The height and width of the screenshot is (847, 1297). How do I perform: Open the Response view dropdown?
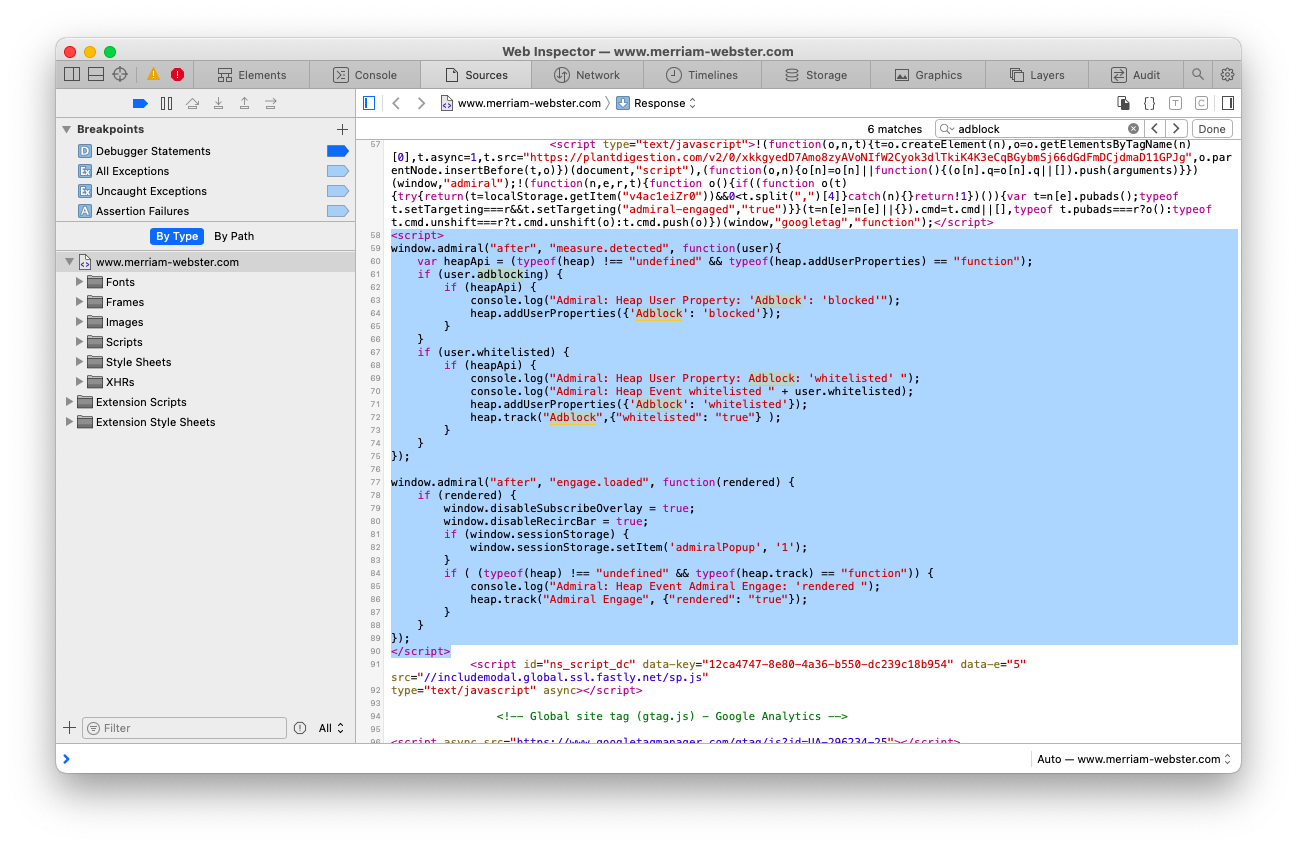click(x=656, y=103)
